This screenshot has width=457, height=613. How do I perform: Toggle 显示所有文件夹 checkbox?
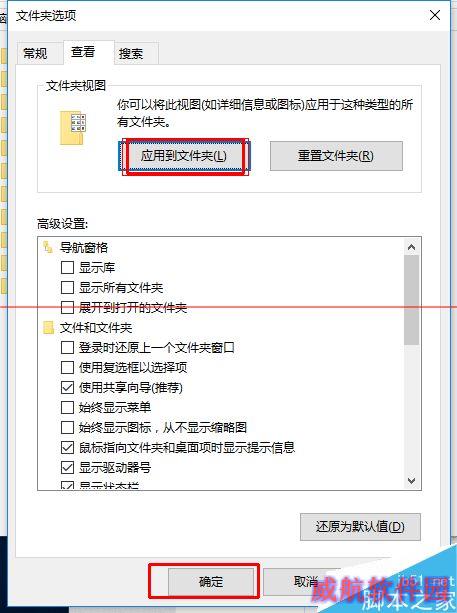pos(67,287)
